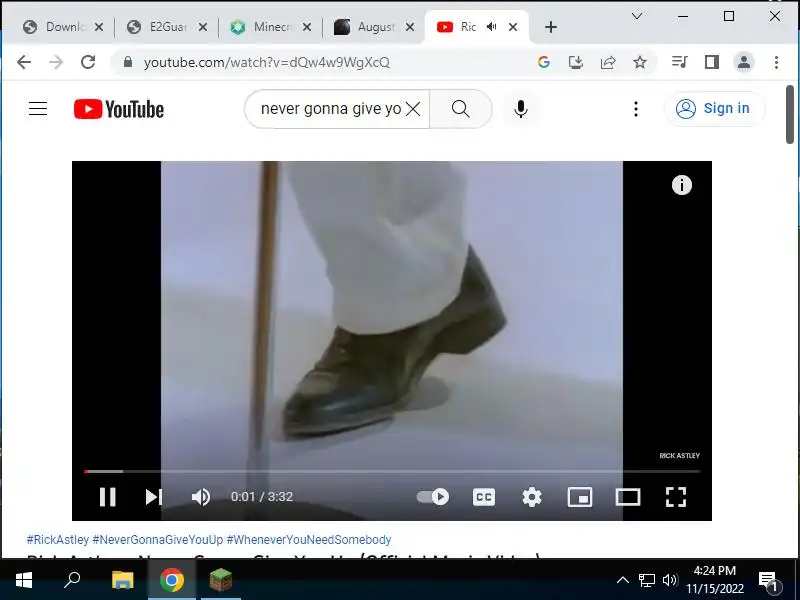Open the network tray icon
This screenshot has height=600, width=800.
[x=646, y=580]
